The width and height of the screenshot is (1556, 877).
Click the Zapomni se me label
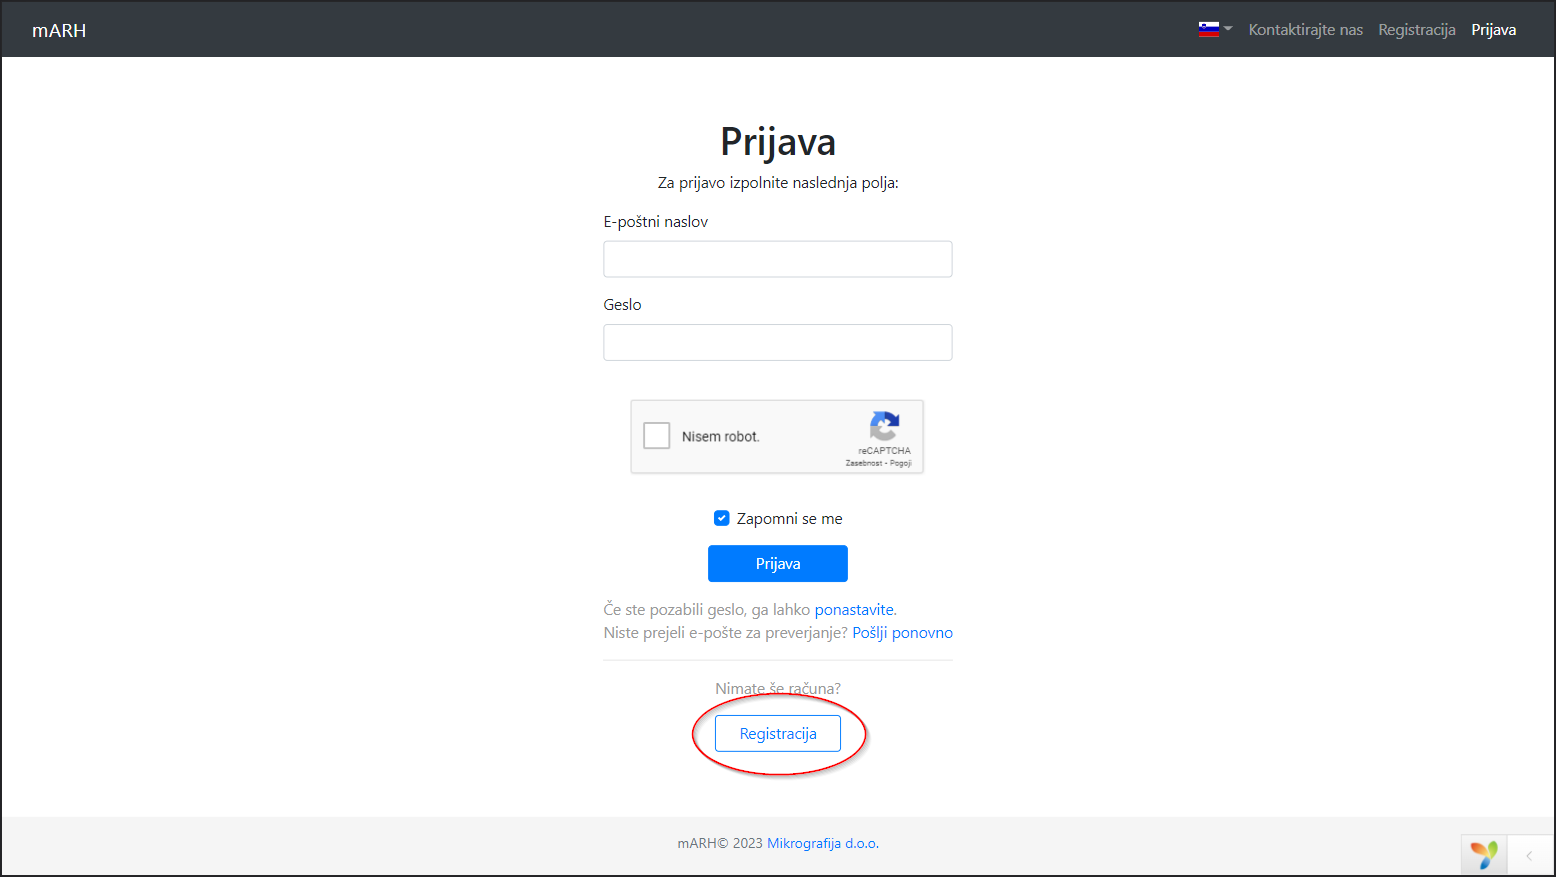tap(789, 518)
